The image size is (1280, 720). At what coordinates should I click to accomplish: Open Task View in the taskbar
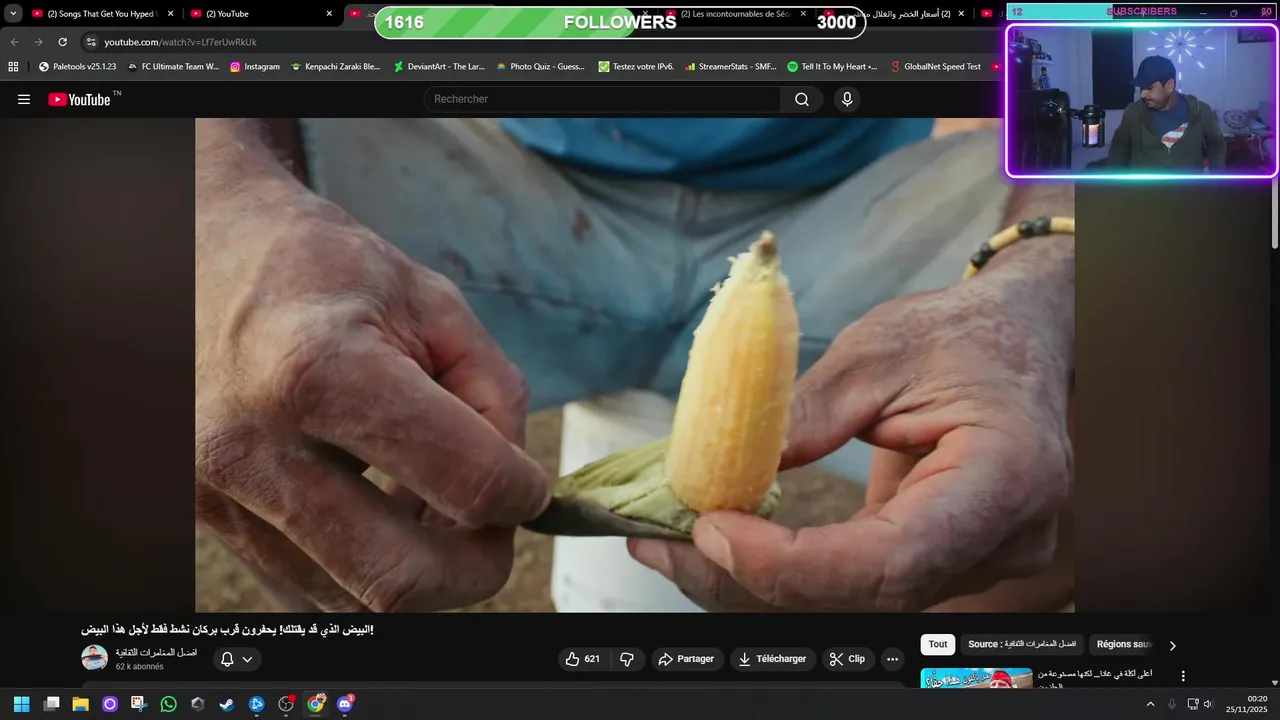(x=52, y=704)
